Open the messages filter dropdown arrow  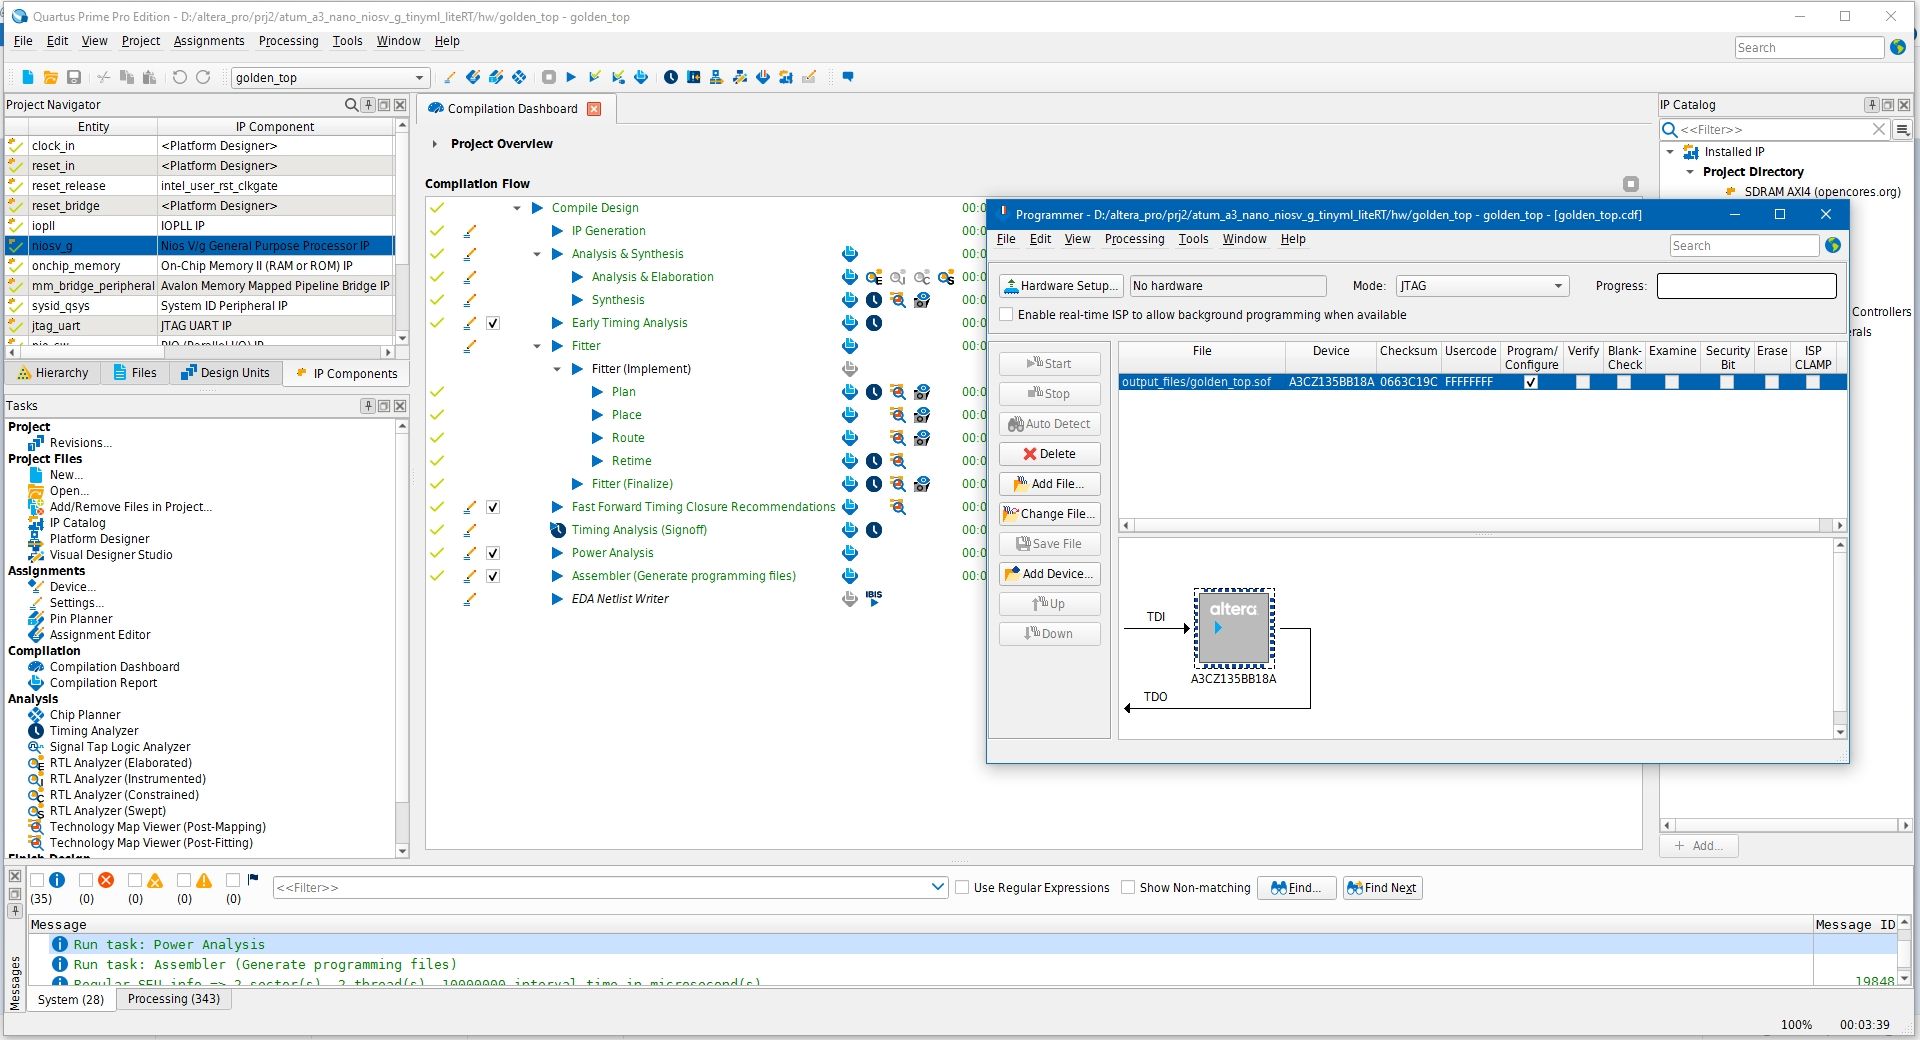(x=937, y=887)
